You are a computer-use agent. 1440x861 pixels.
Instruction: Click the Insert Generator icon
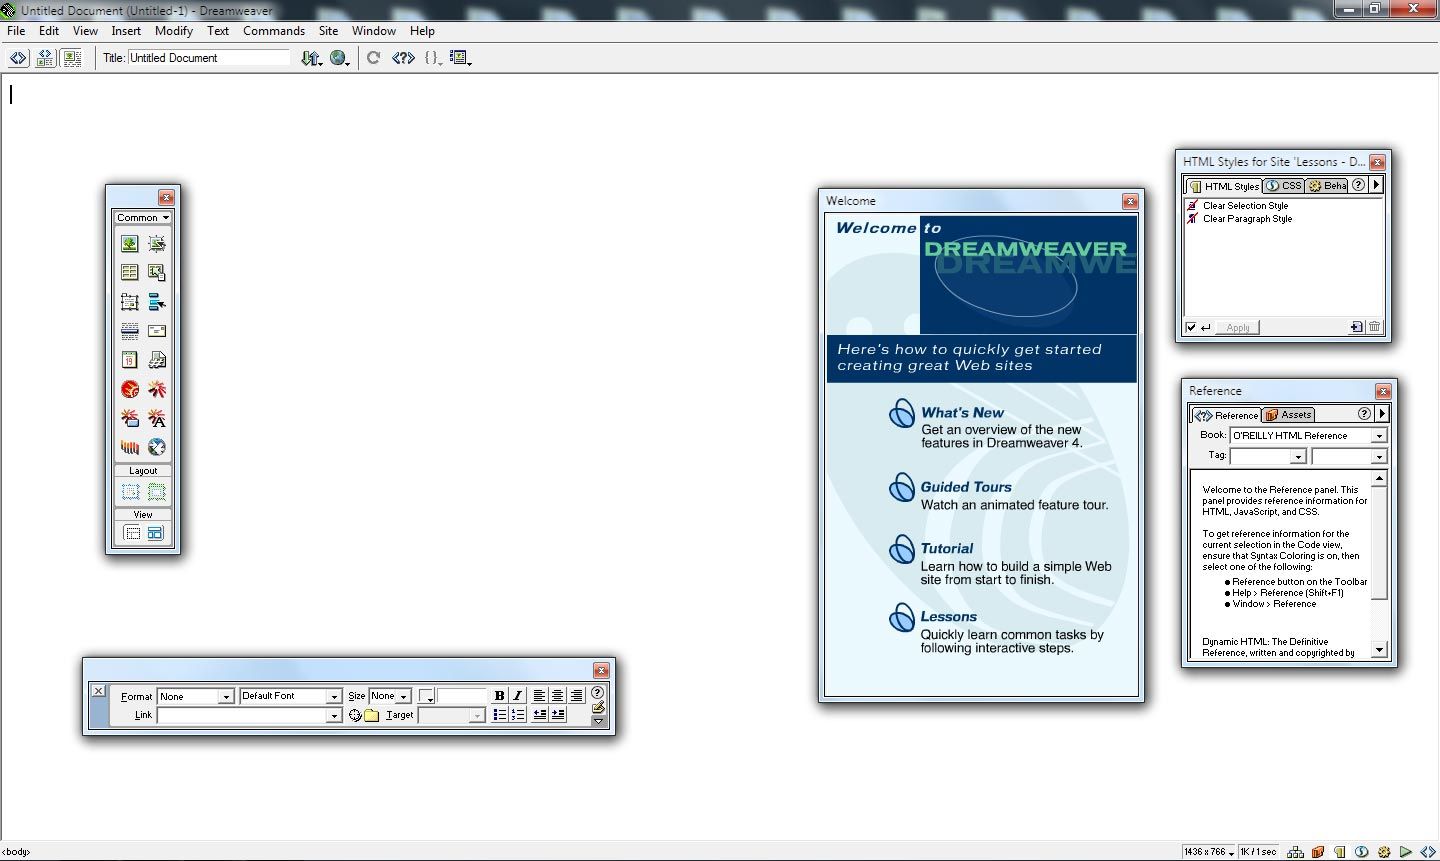tap(157, 446)
